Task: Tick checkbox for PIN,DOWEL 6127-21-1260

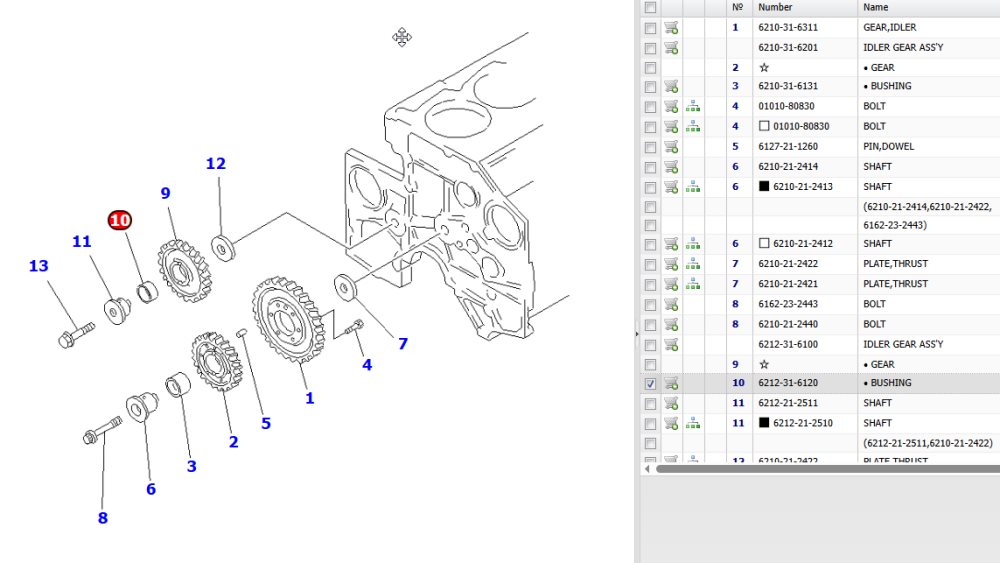Action: click(x=650, y=147)
